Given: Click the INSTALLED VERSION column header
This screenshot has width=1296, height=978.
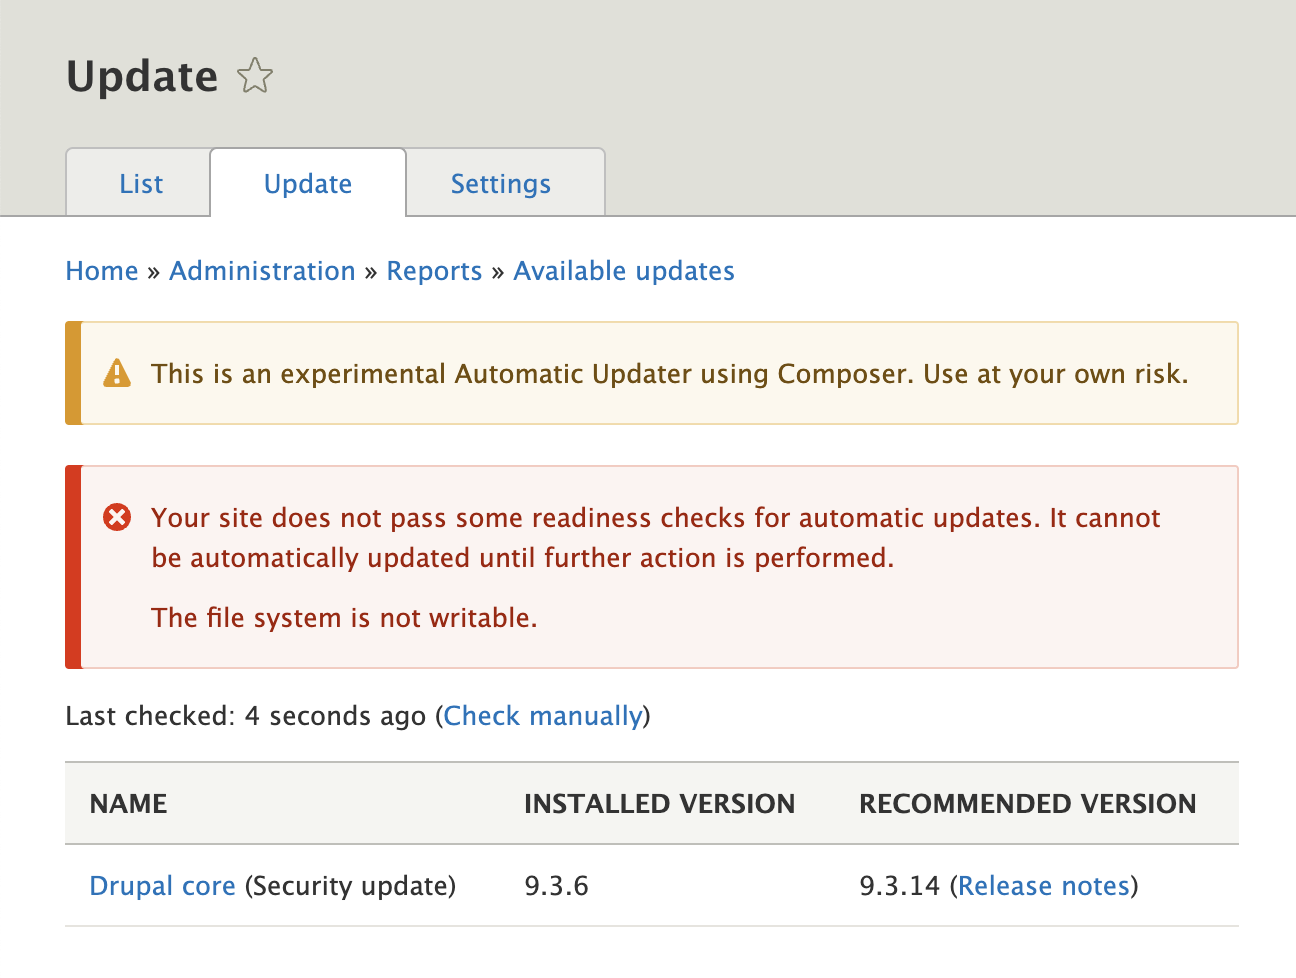Looking at the screenshot, I should pyautogui.click(x=659, y=804).
